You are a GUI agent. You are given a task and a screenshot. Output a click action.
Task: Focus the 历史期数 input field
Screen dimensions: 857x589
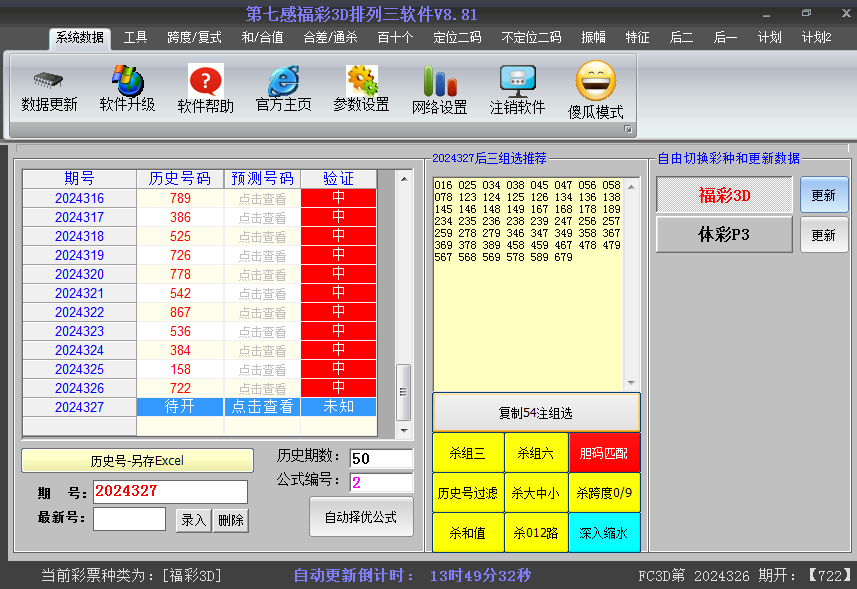(x=381, y=458)
